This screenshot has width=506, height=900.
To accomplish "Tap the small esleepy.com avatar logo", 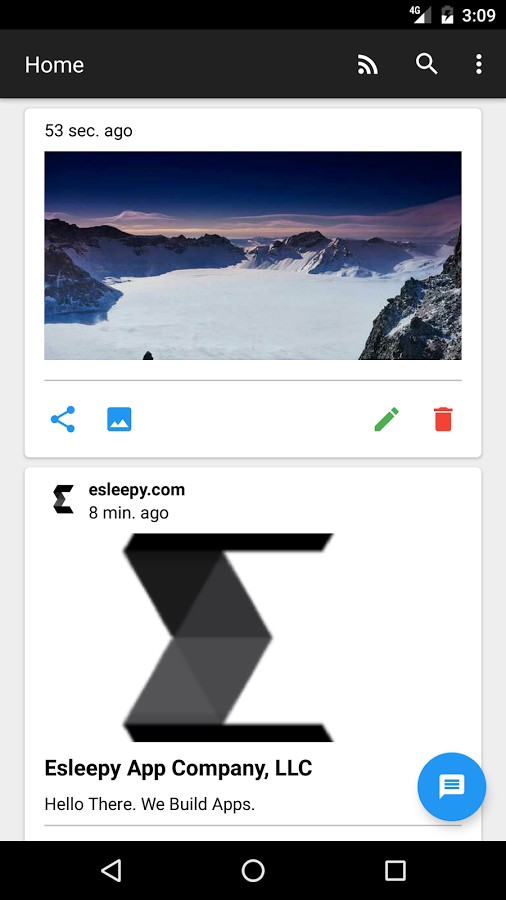I will coord(63,499).
